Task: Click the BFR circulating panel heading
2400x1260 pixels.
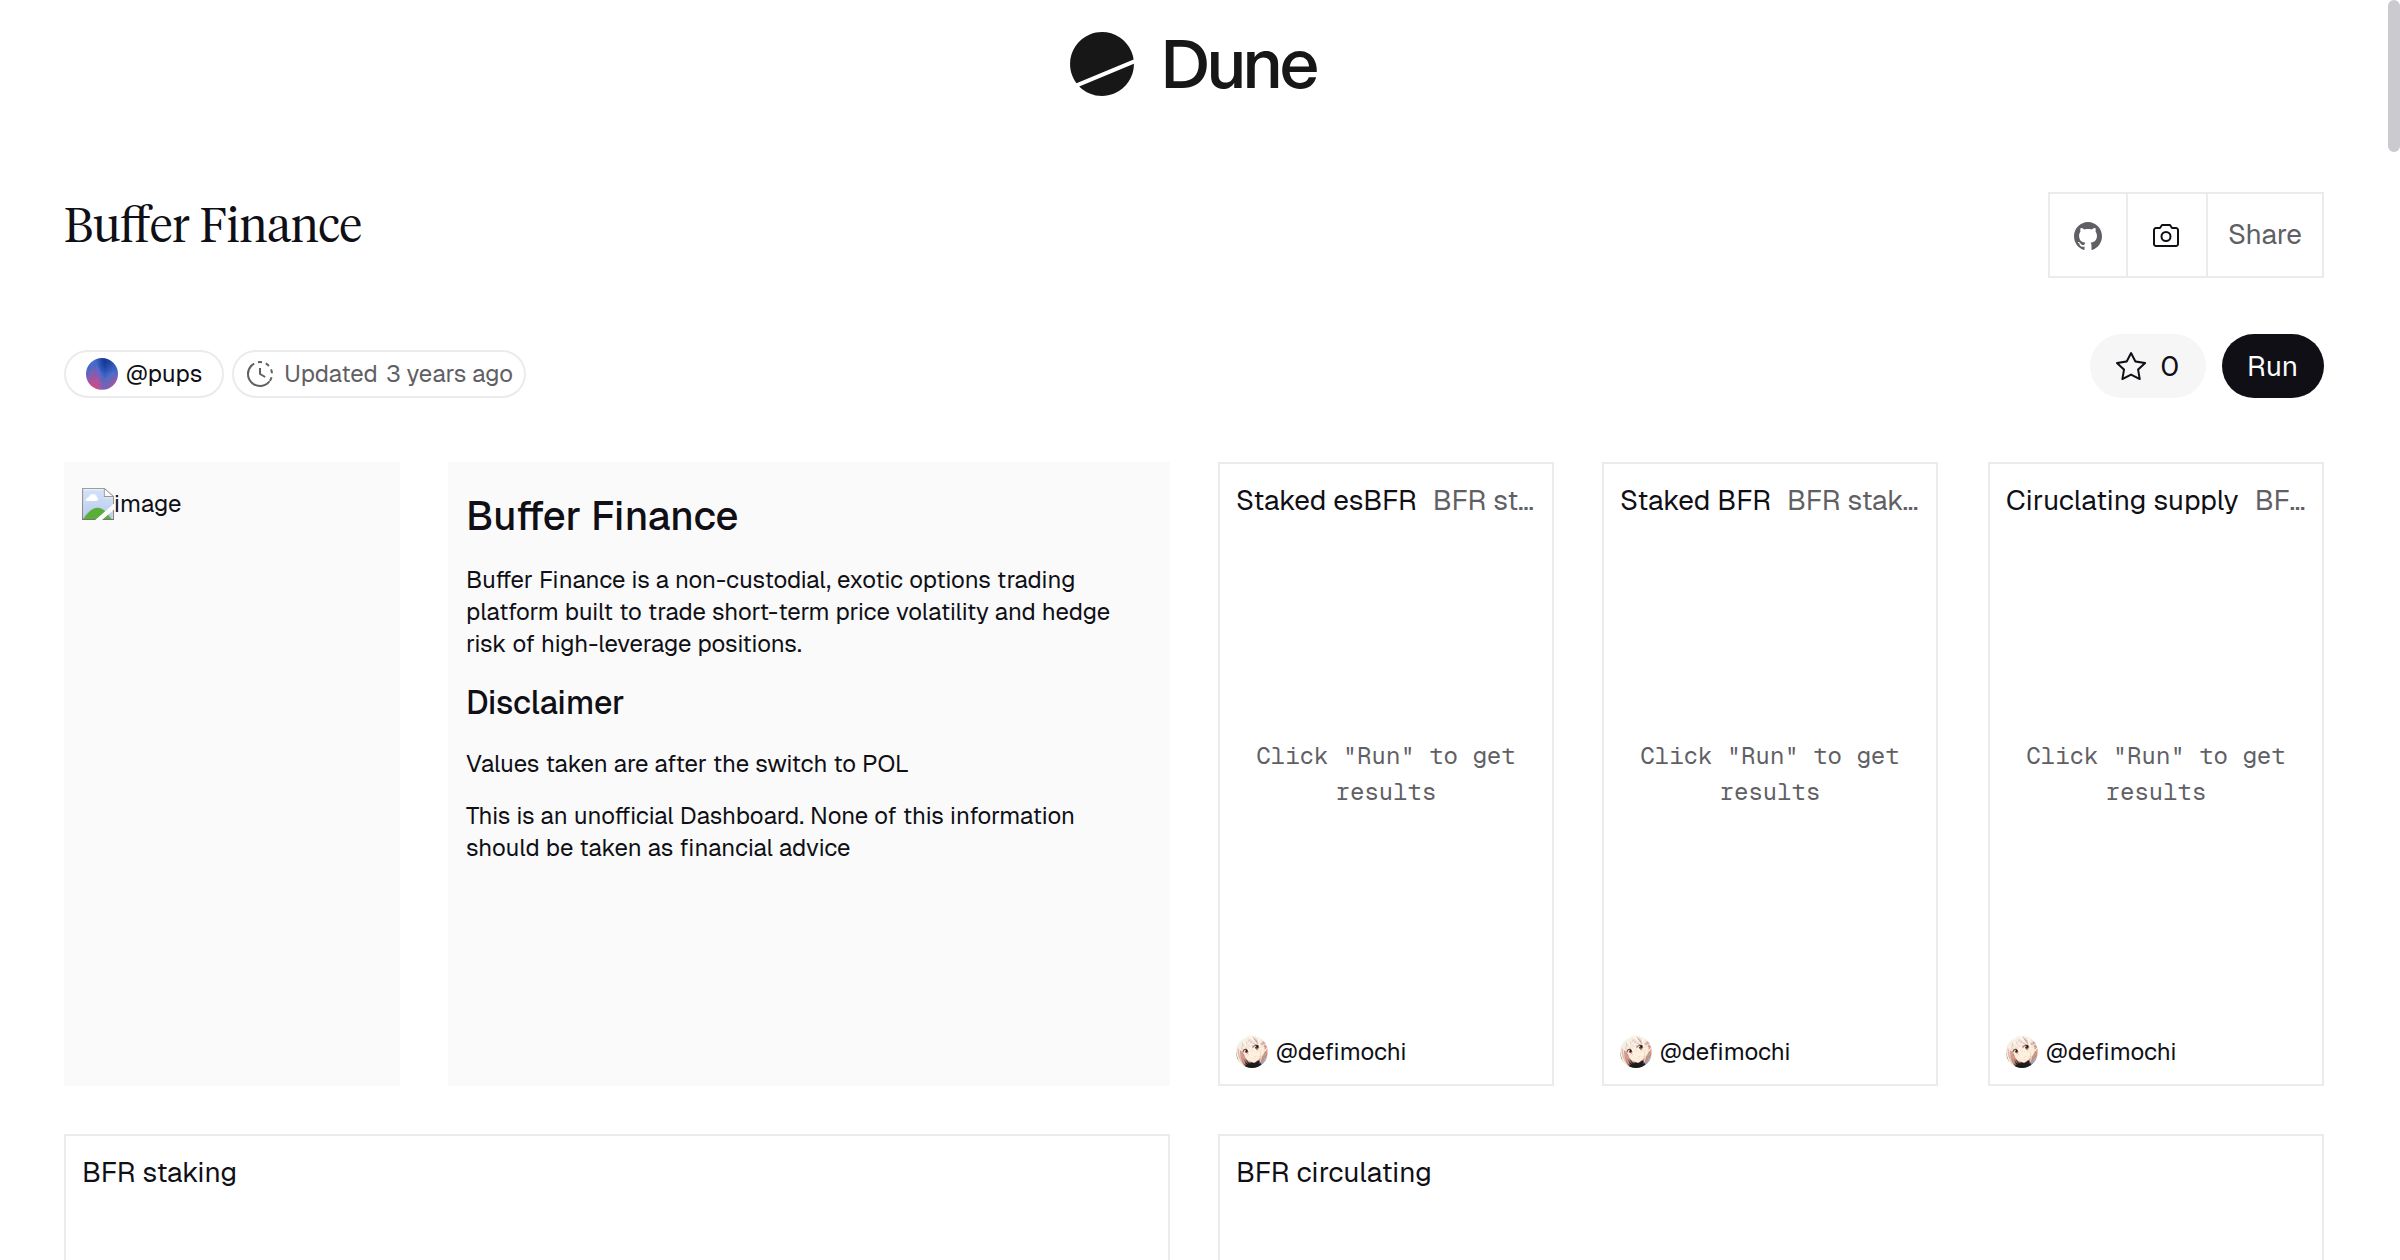Action: coord(1333,1171)
